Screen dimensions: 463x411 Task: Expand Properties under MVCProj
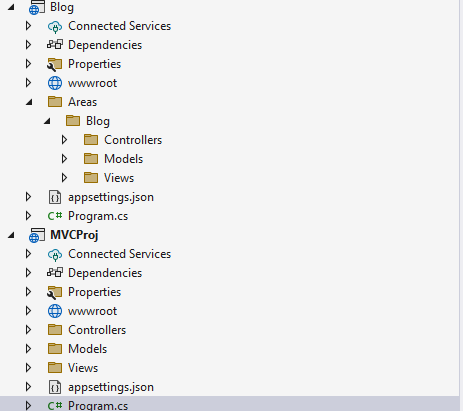[x=29, y=292]
